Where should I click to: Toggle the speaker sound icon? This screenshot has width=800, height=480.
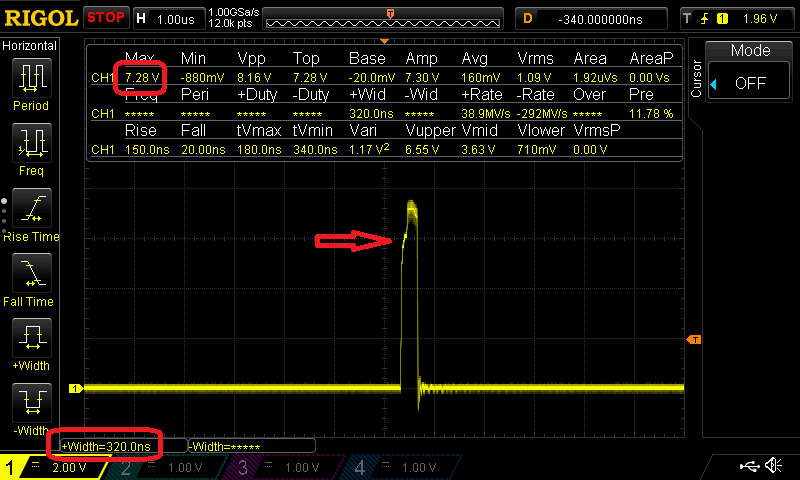point(773,466)
